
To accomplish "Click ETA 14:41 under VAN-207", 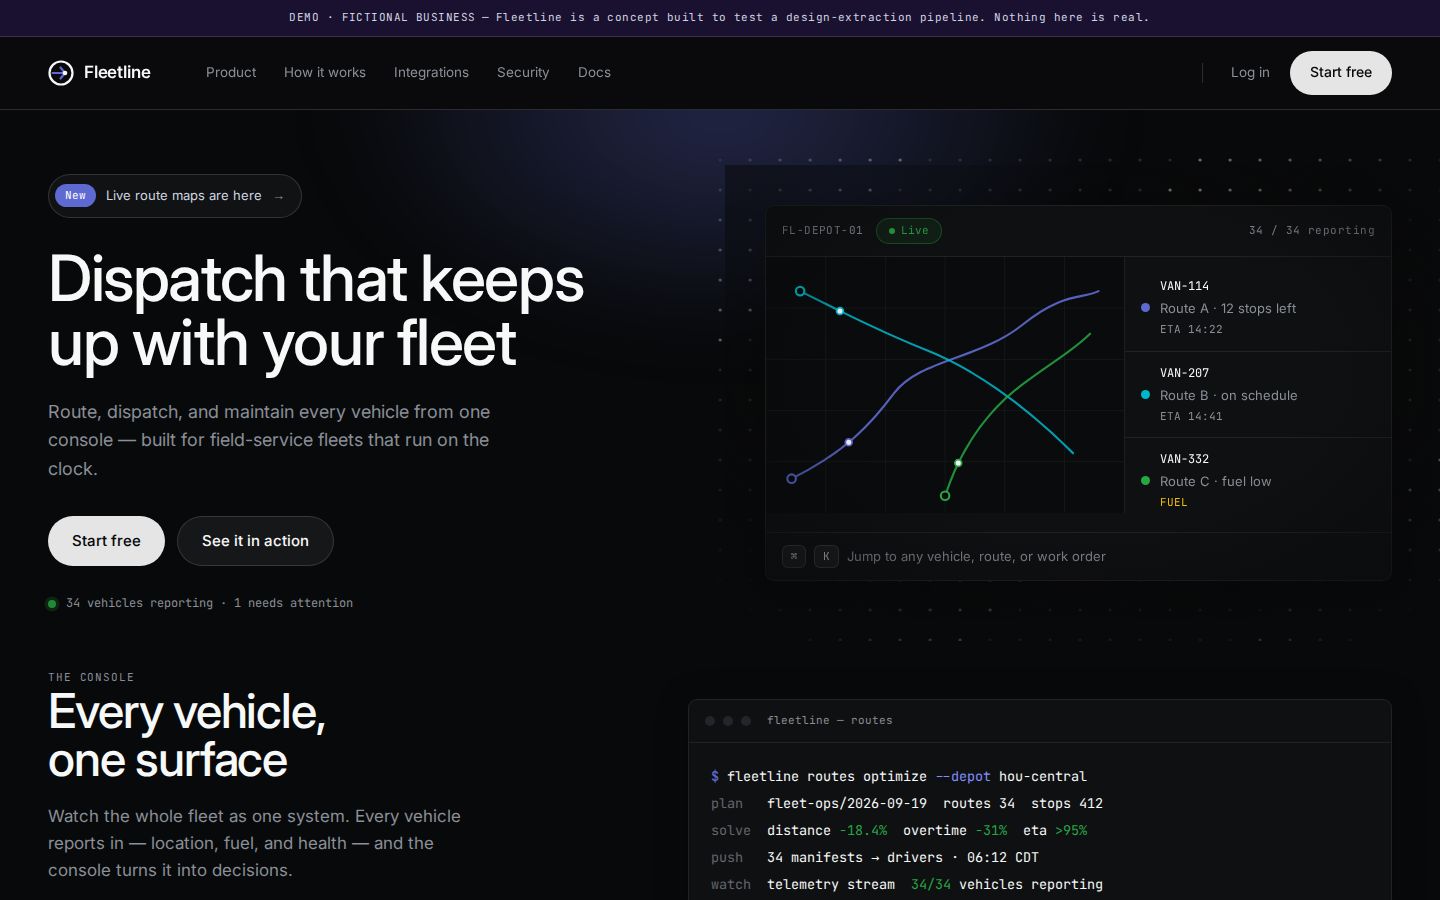I will pyautogui.click(x=1191, y=416).
